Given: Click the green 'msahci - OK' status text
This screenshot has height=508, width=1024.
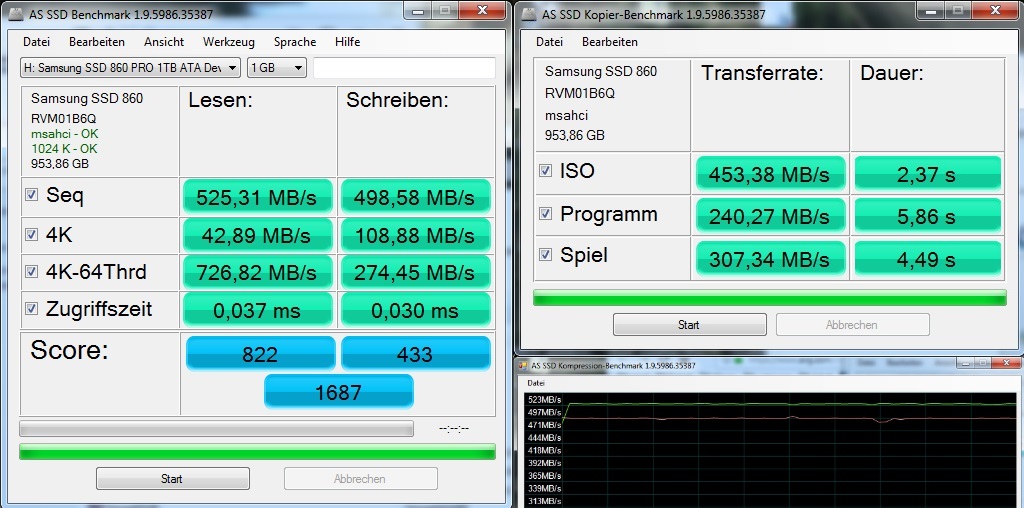Looking at the screenshot, I should click(x=65, y=134).
